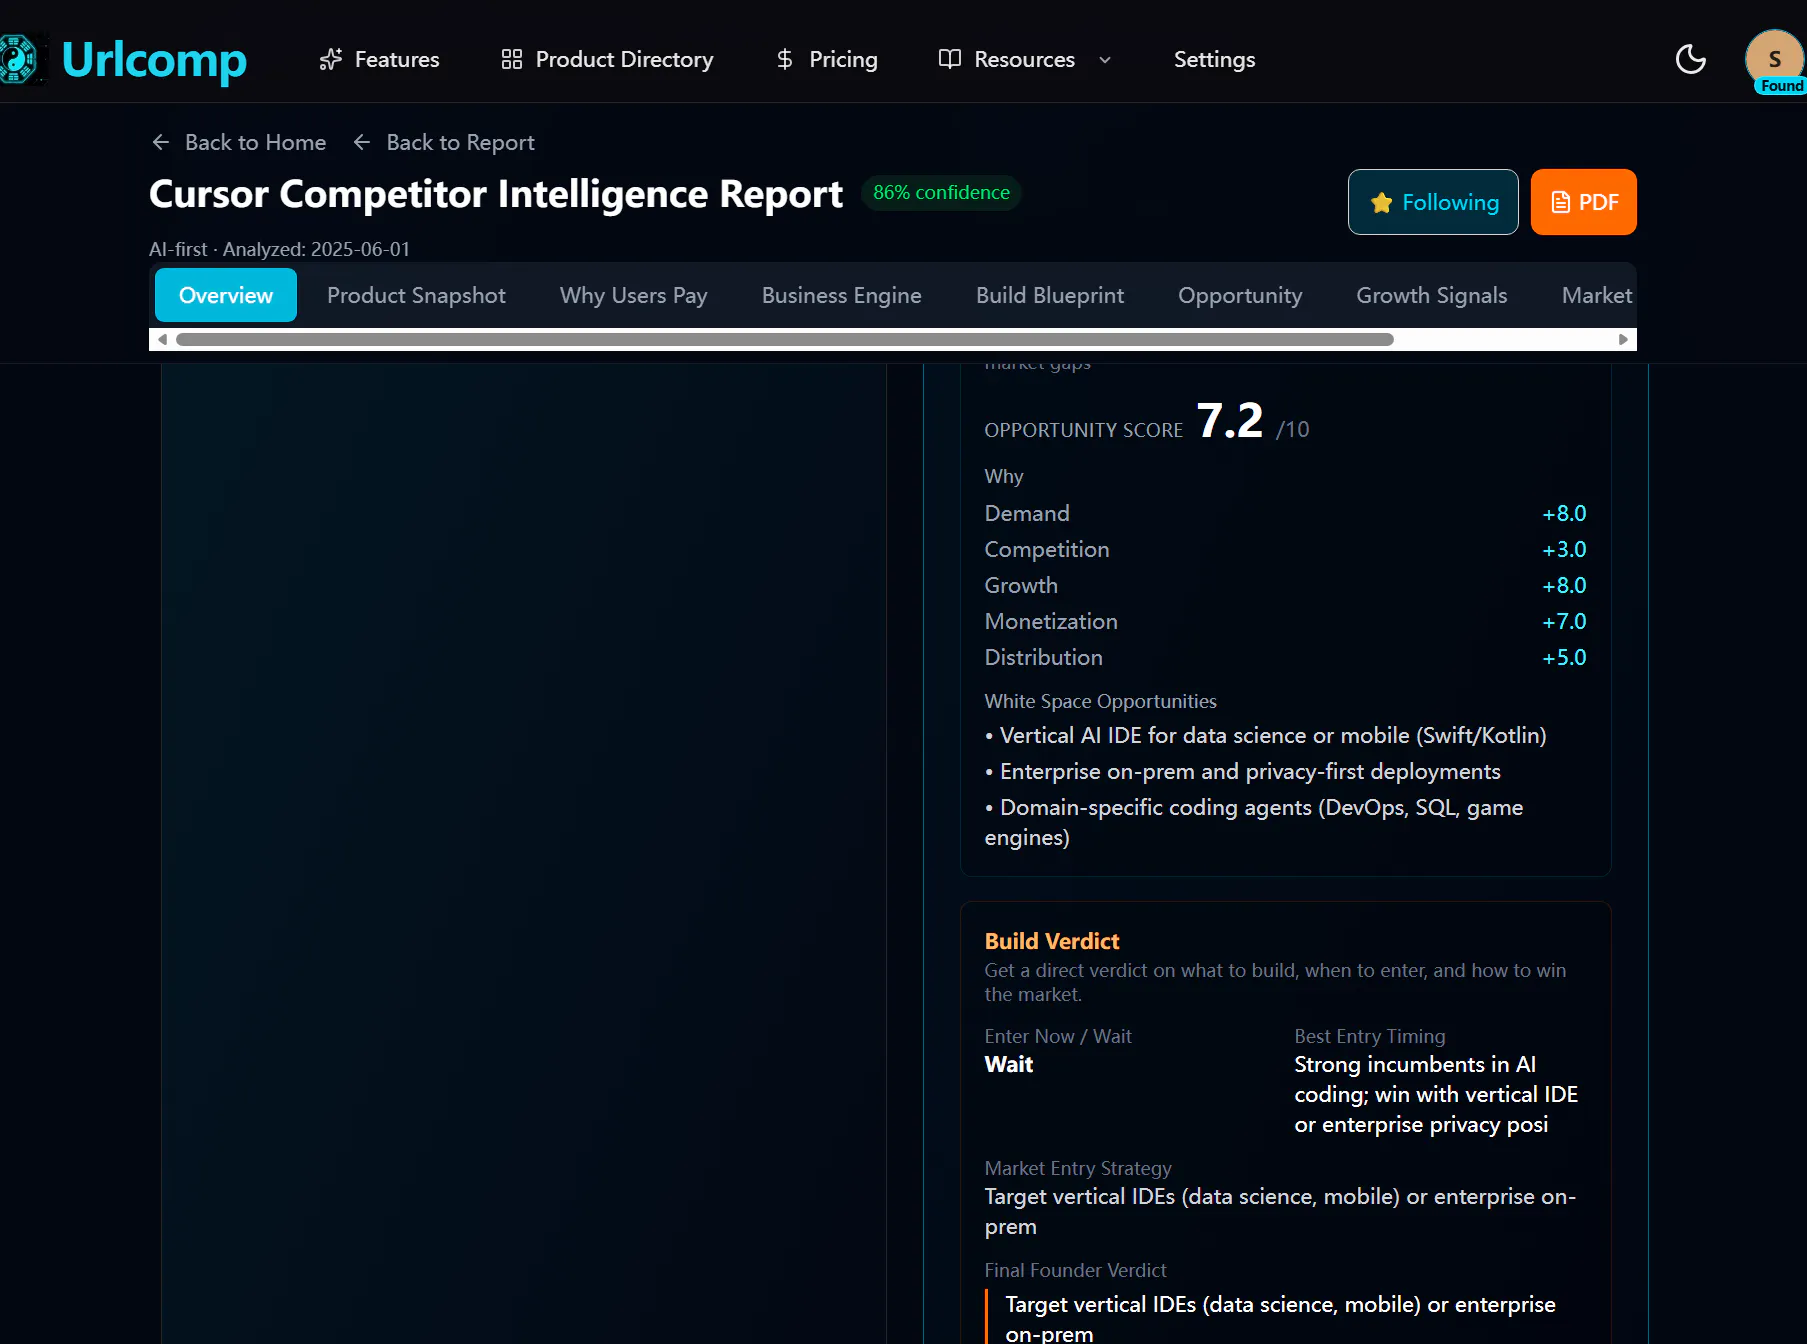Open the Features menu item

[379, 60]
